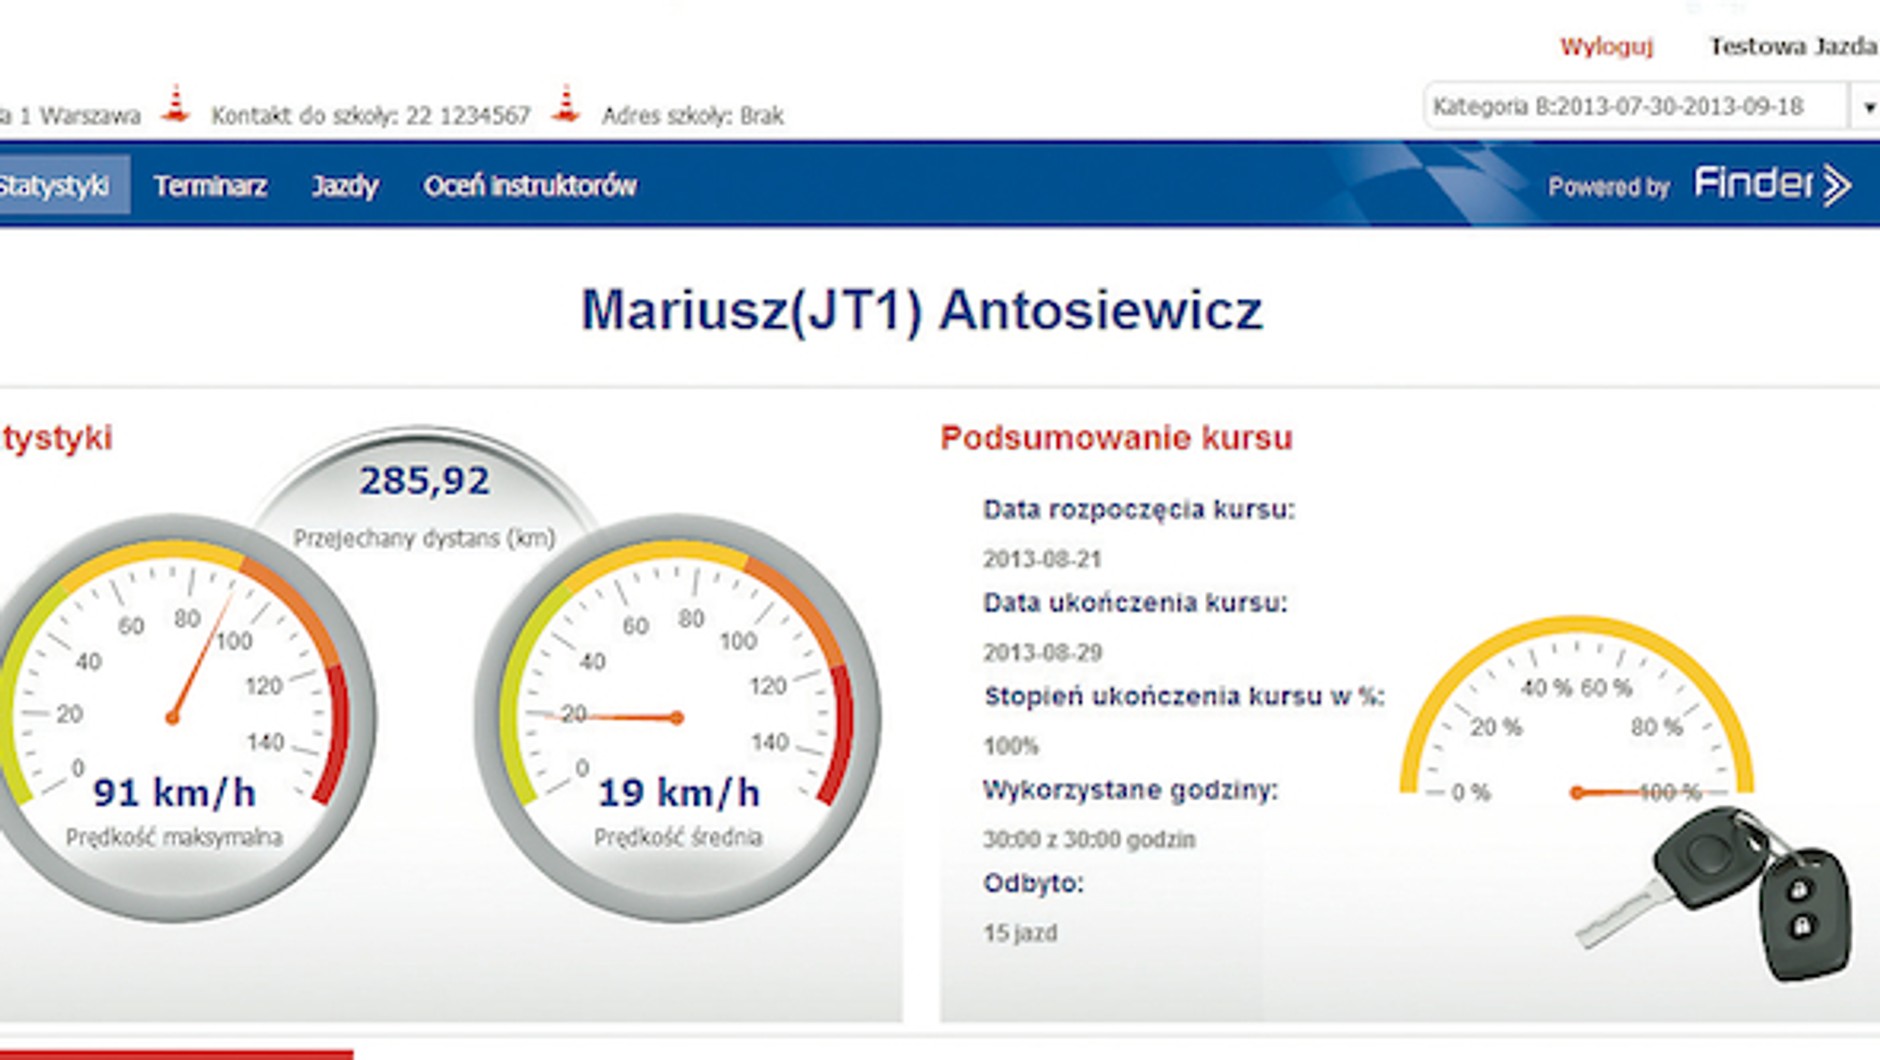
Task: Click the Wykorzystane godziny label
Action: click(x=1130, y=790)
